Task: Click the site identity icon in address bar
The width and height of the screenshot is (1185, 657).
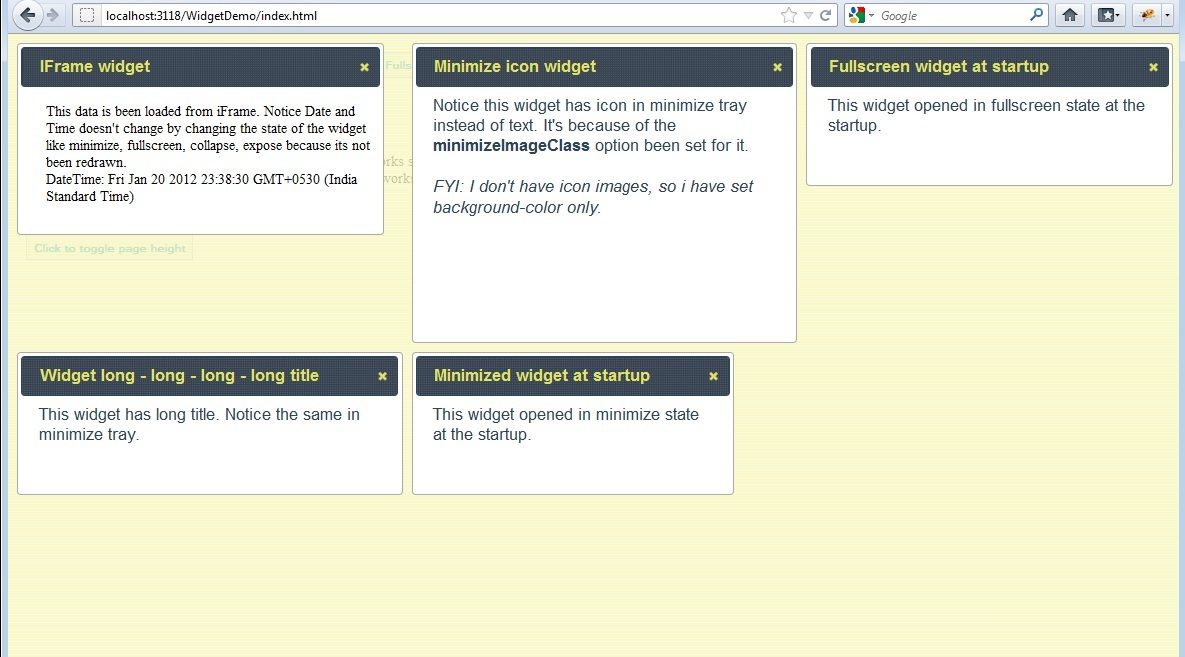Action: click(x=85, y=15)
